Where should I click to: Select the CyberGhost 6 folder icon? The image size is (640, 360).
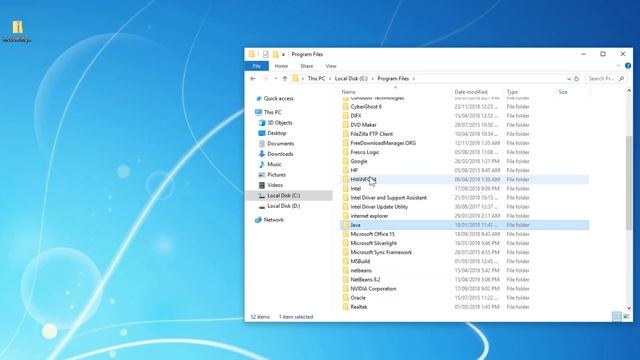pos(346,107)
